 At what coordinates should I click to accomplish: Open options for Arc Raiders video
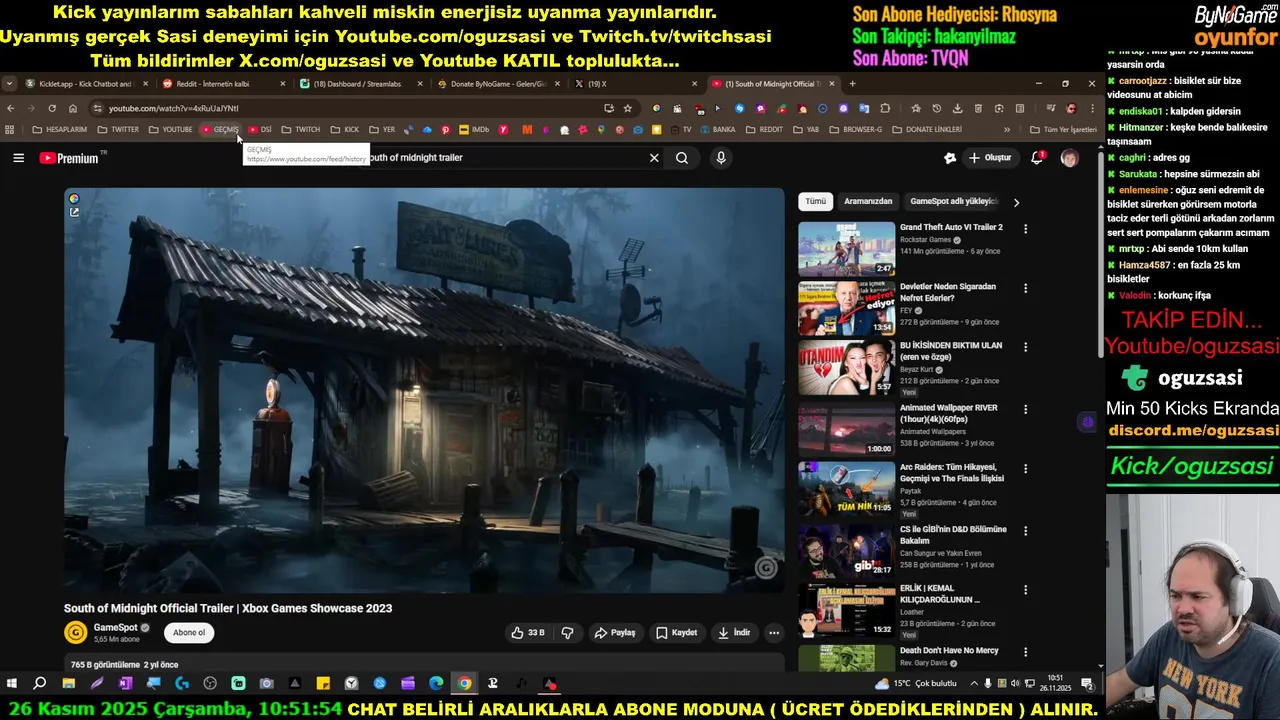[x=1025, y=469]
